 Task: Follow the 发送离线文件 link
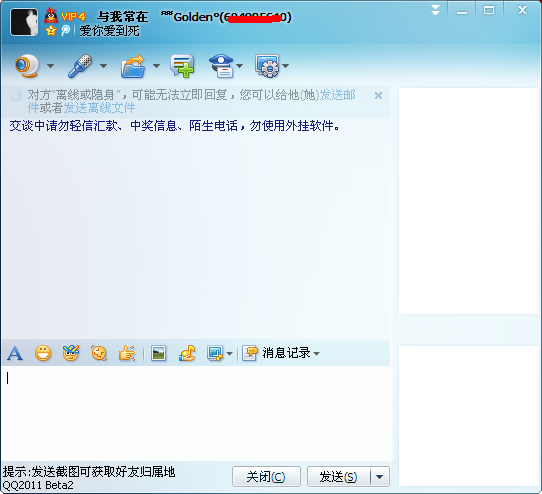pos(99,108)
